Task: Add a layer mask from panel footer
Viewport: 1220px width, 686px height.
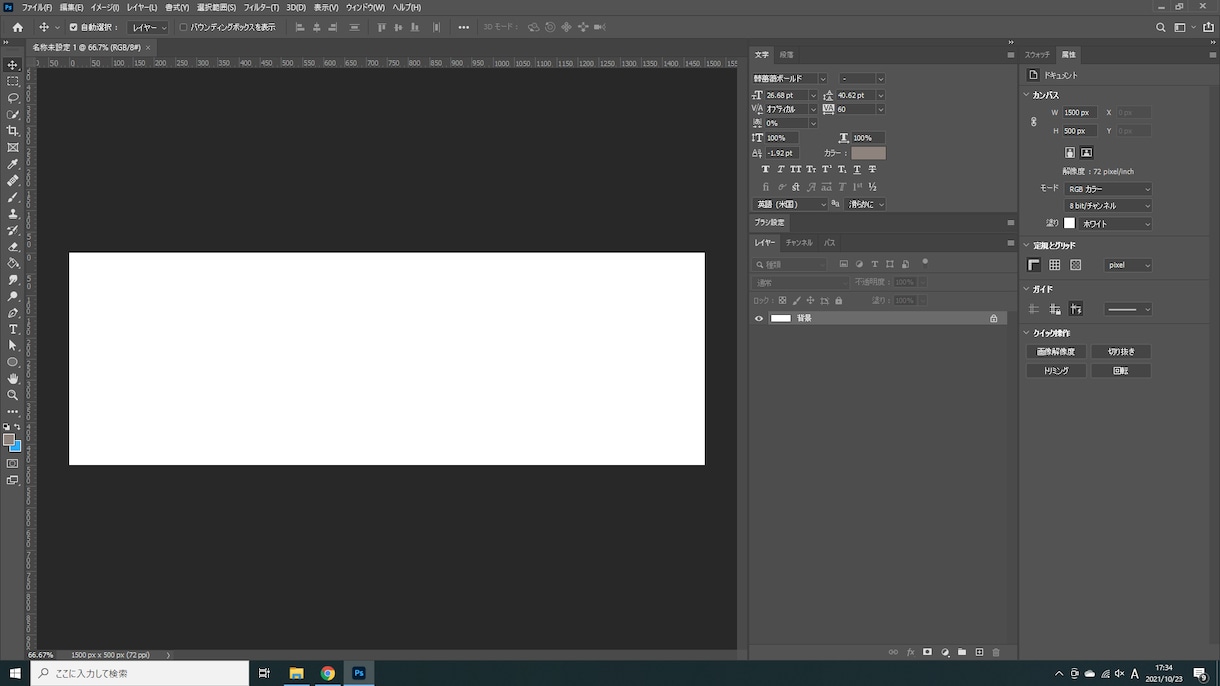Action: pos(927,652)
